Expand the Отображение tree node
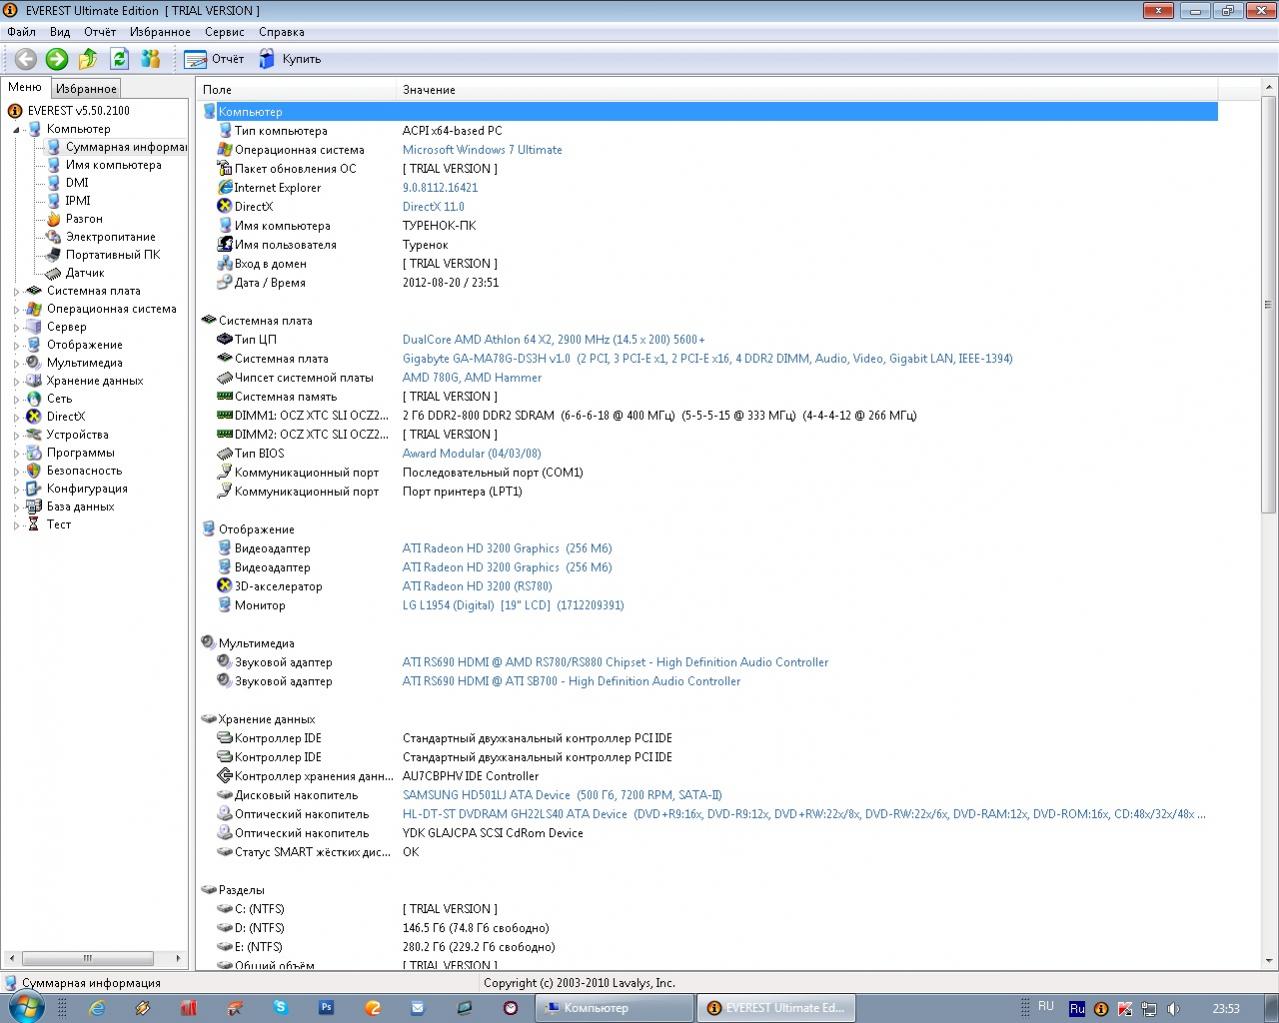1279x1023 pixels. 17,345
